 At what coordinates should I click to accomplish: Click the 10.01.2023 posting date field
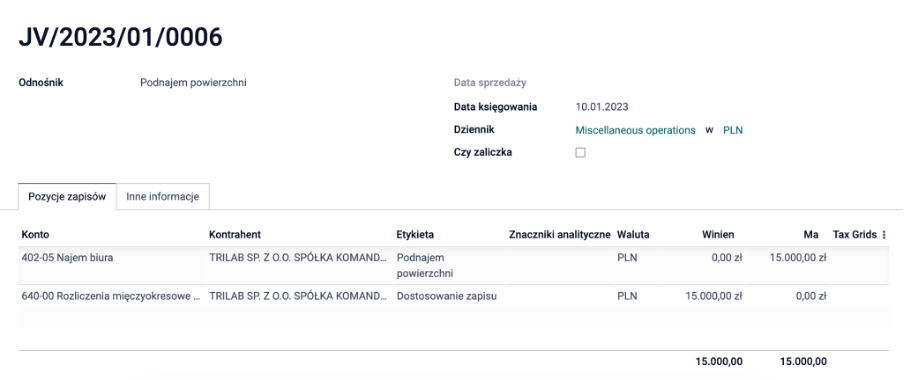click(602, 107)
